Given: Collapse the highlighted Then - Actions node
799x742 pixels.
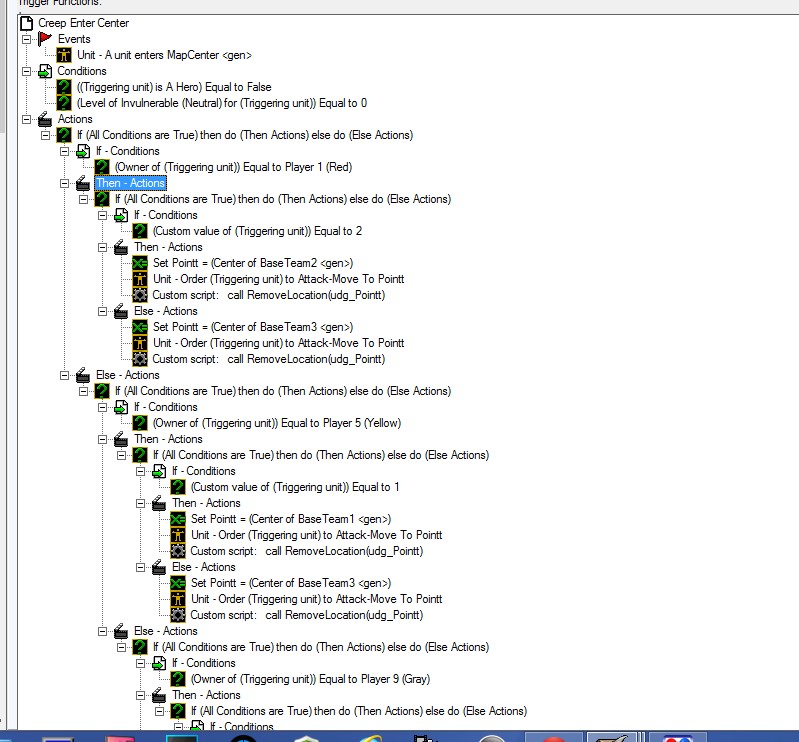Looking at the screenshot, I should [x=64, y=183].
